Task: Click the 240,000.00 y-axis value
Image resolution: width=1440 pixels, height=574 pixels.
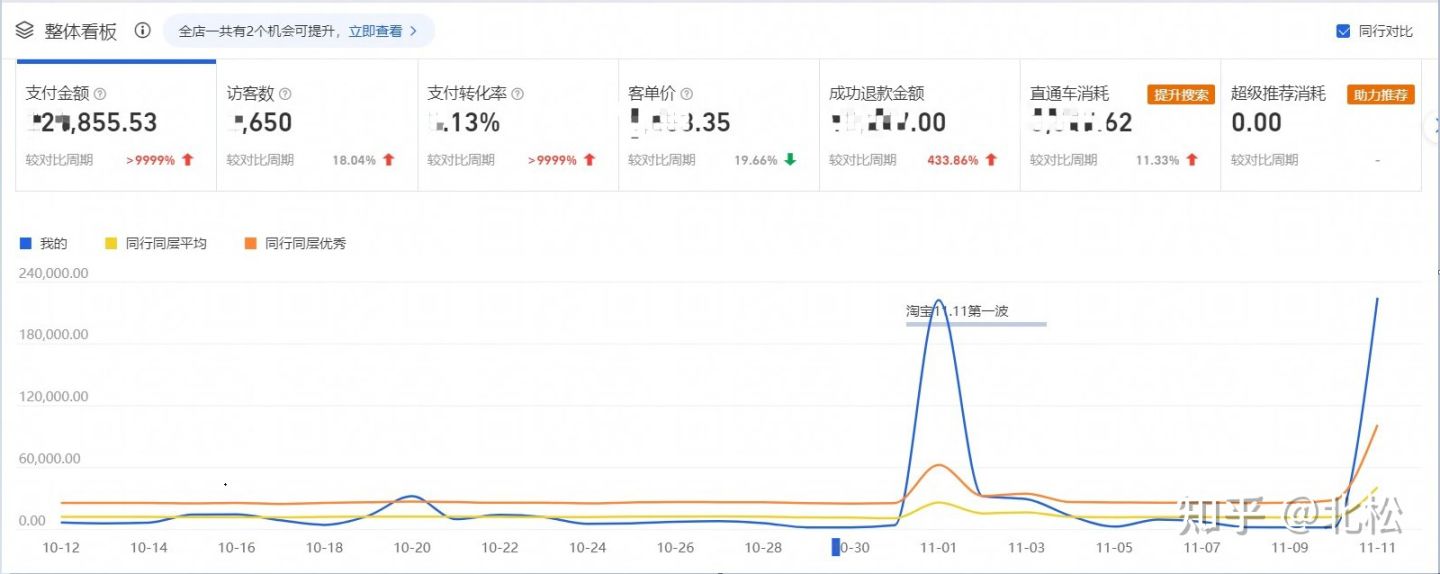Action: coord(54,273)
